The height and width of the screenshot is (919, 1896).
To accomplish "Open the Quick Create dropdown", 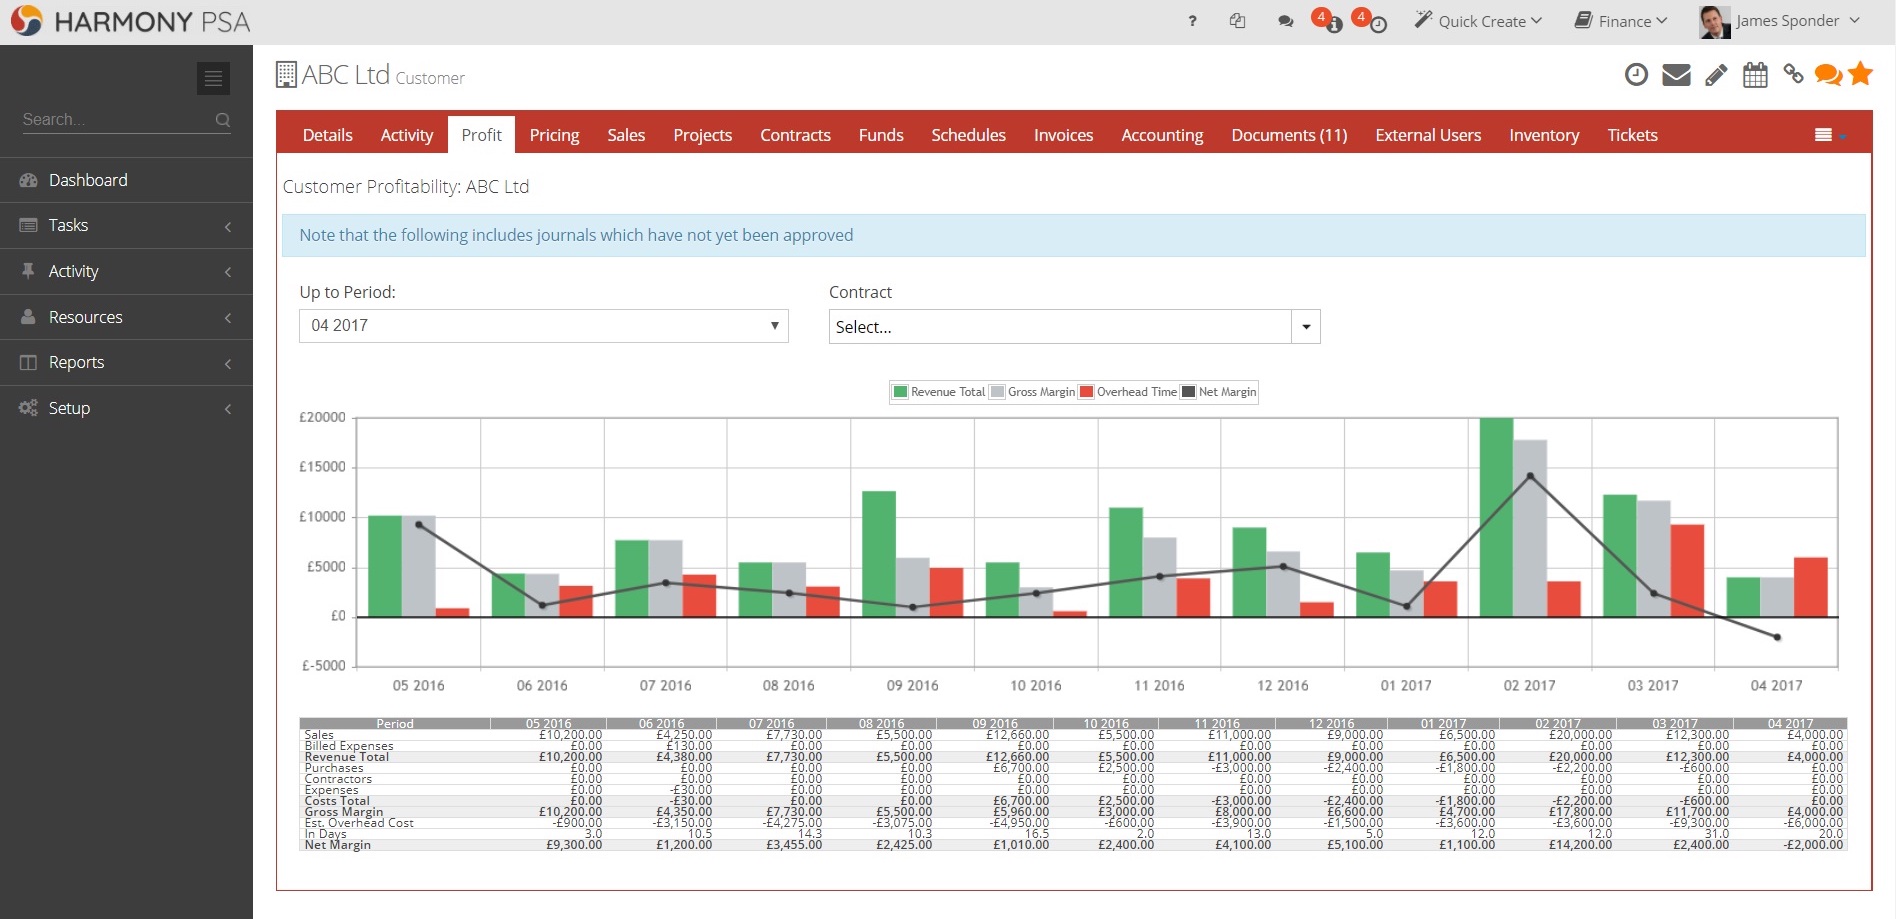I will pyautogui.click(x=1478, y=21).
